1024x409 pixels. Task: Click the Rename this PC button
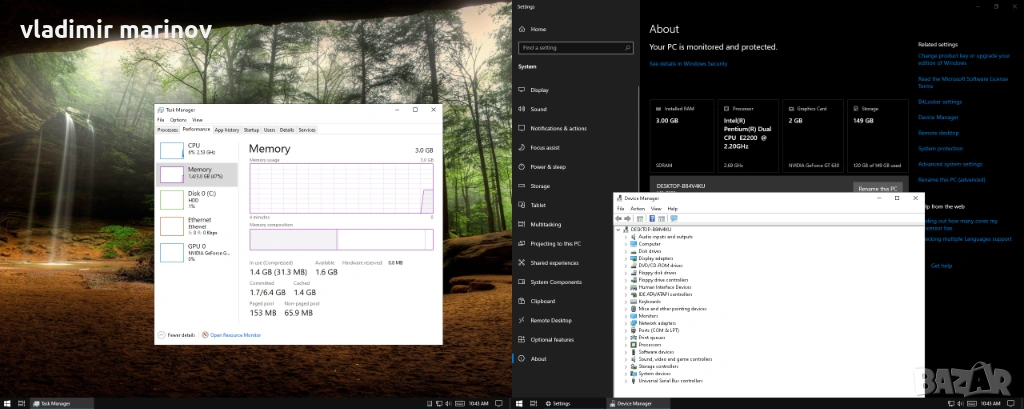tap(876, 187)
